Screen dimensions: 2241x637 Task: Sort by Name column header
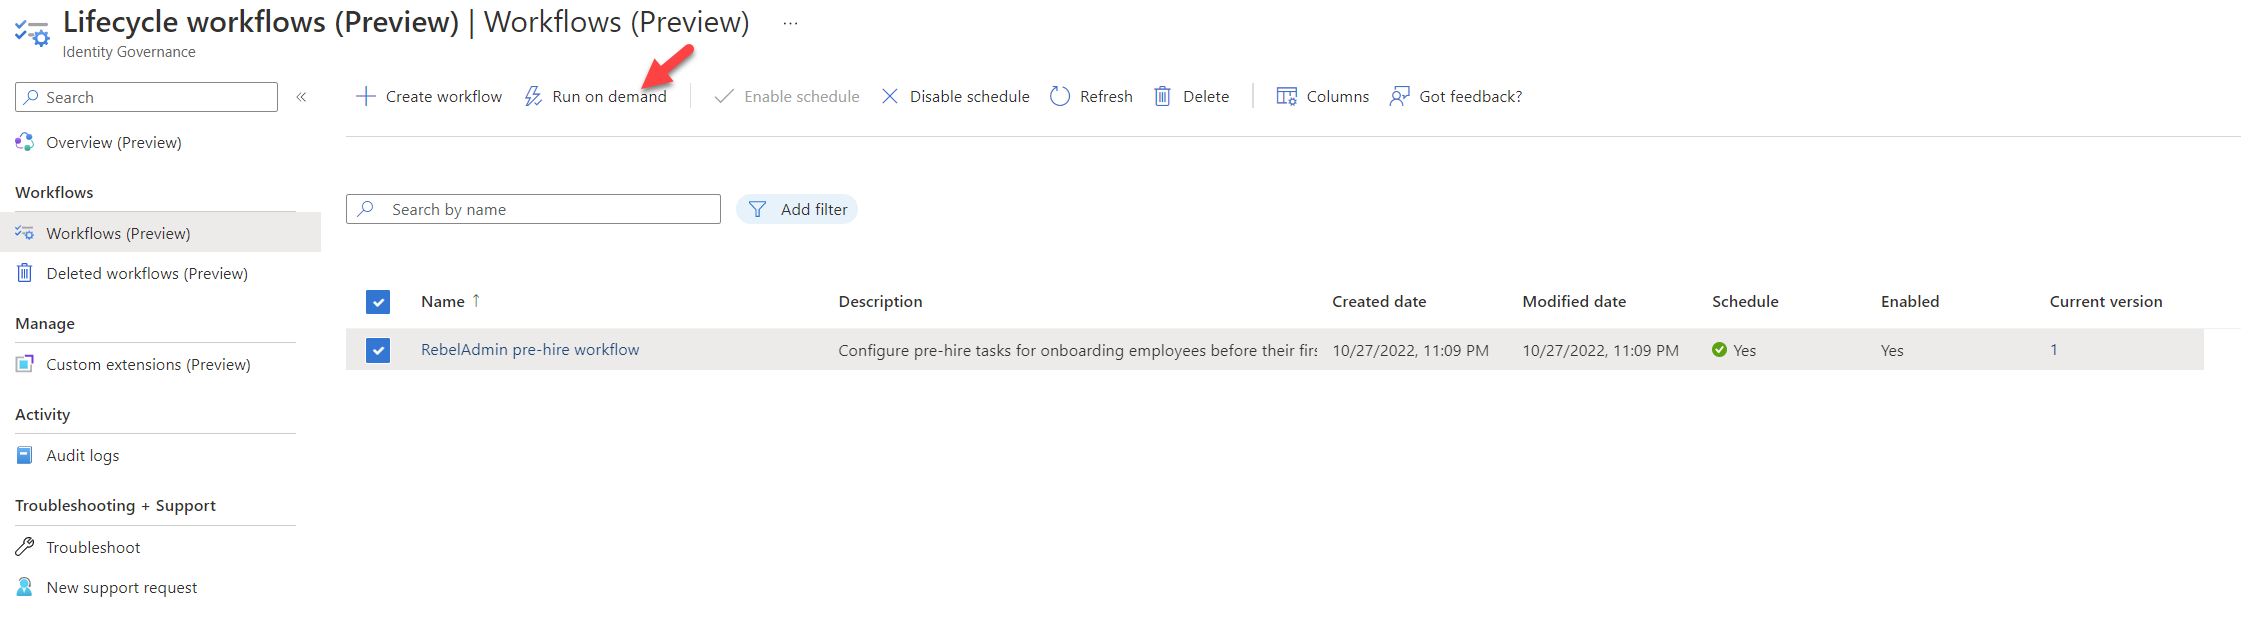coord(443,301)
